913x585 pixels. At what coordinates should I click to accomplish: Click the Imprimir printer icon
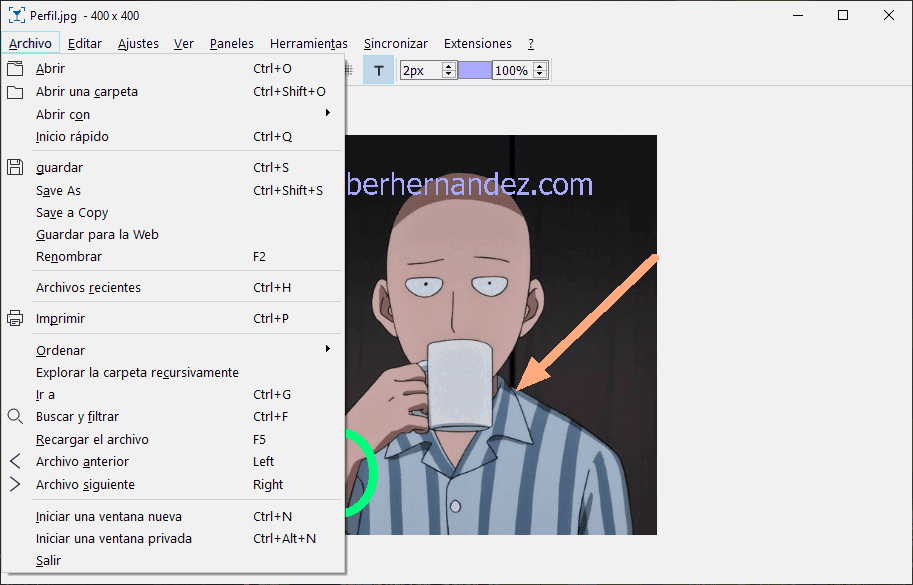15,318
